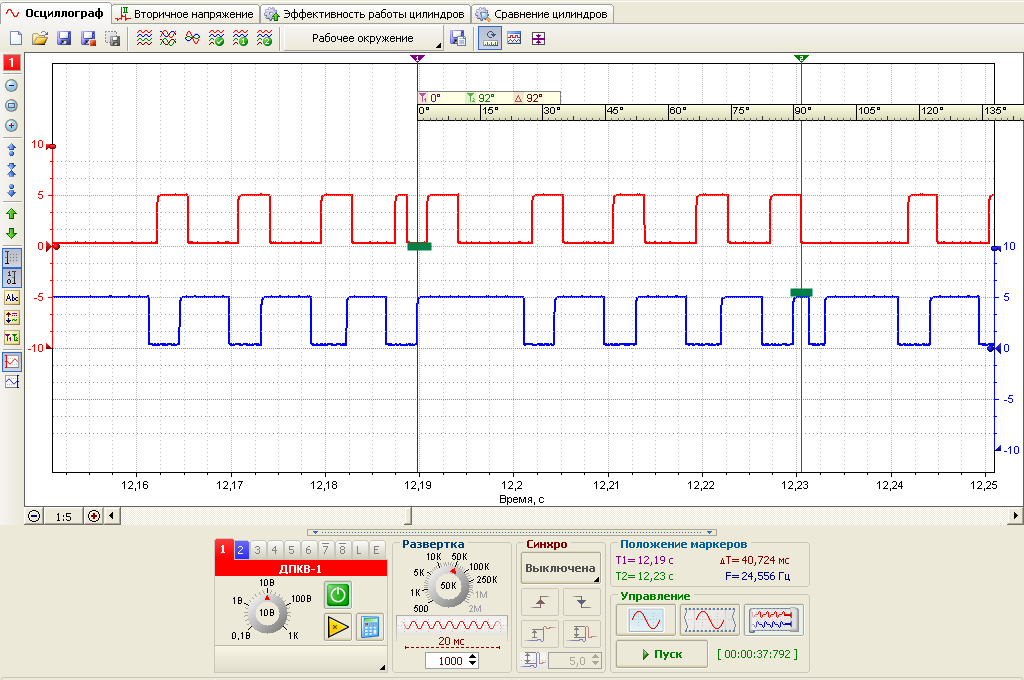Click the waveforms icon with green checkmark
1024x680 pixels.
click(216, 39)
